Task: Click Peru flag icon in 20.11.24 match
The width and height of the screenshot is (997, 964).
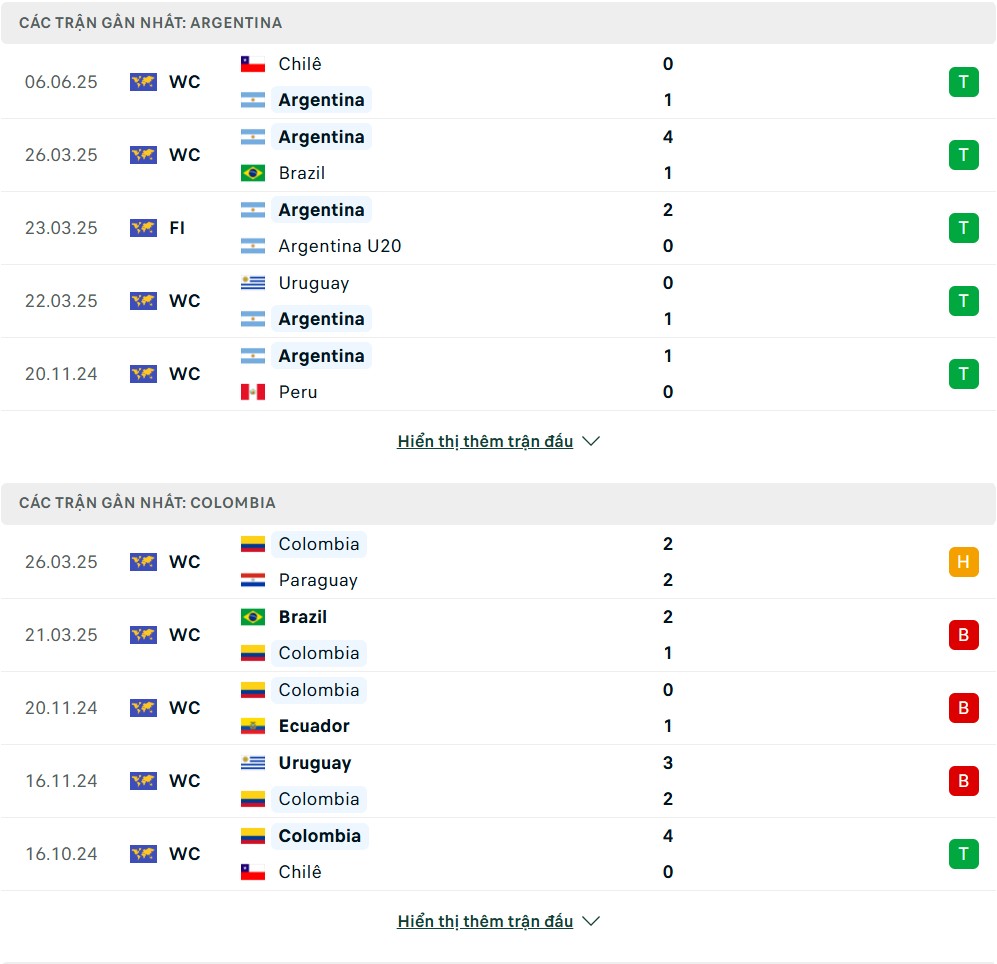Action: pyautogui.click(x=252, y=392)
